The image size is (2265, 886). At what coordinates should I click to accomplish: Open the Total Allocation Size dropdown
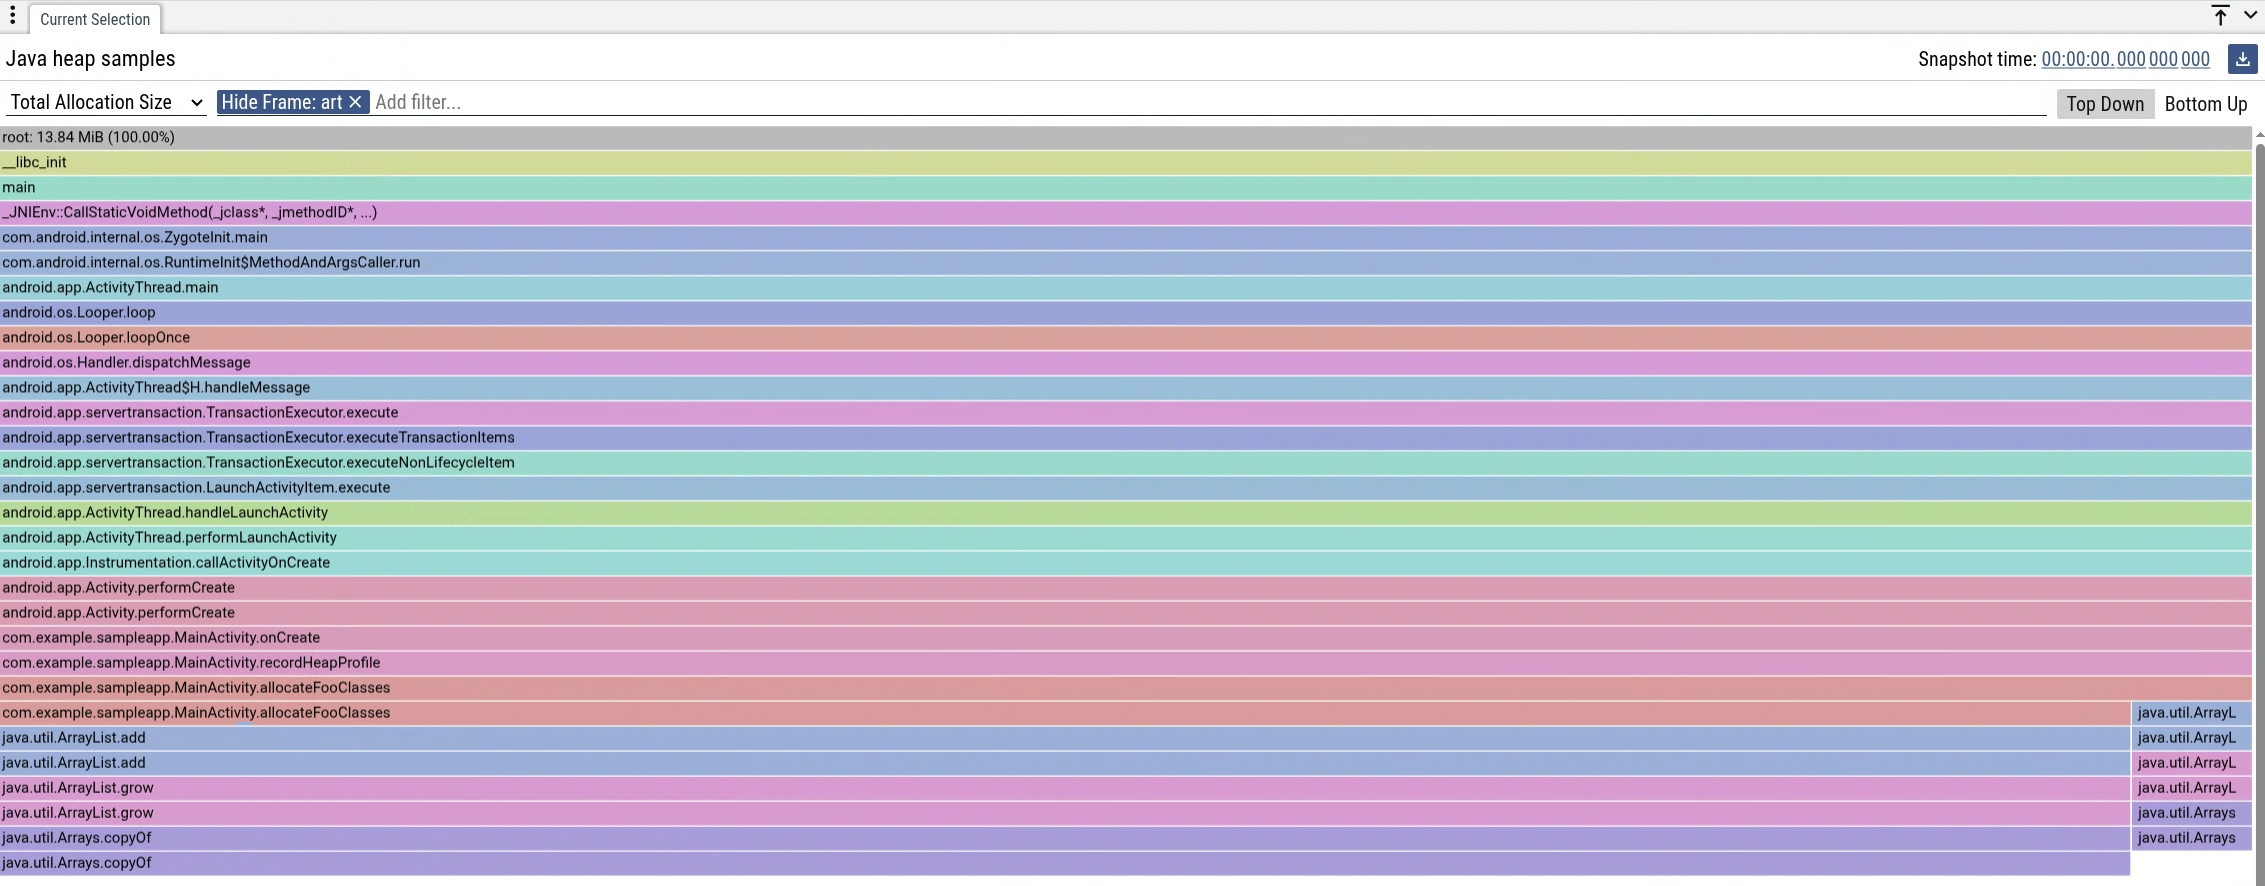(106, 102)
